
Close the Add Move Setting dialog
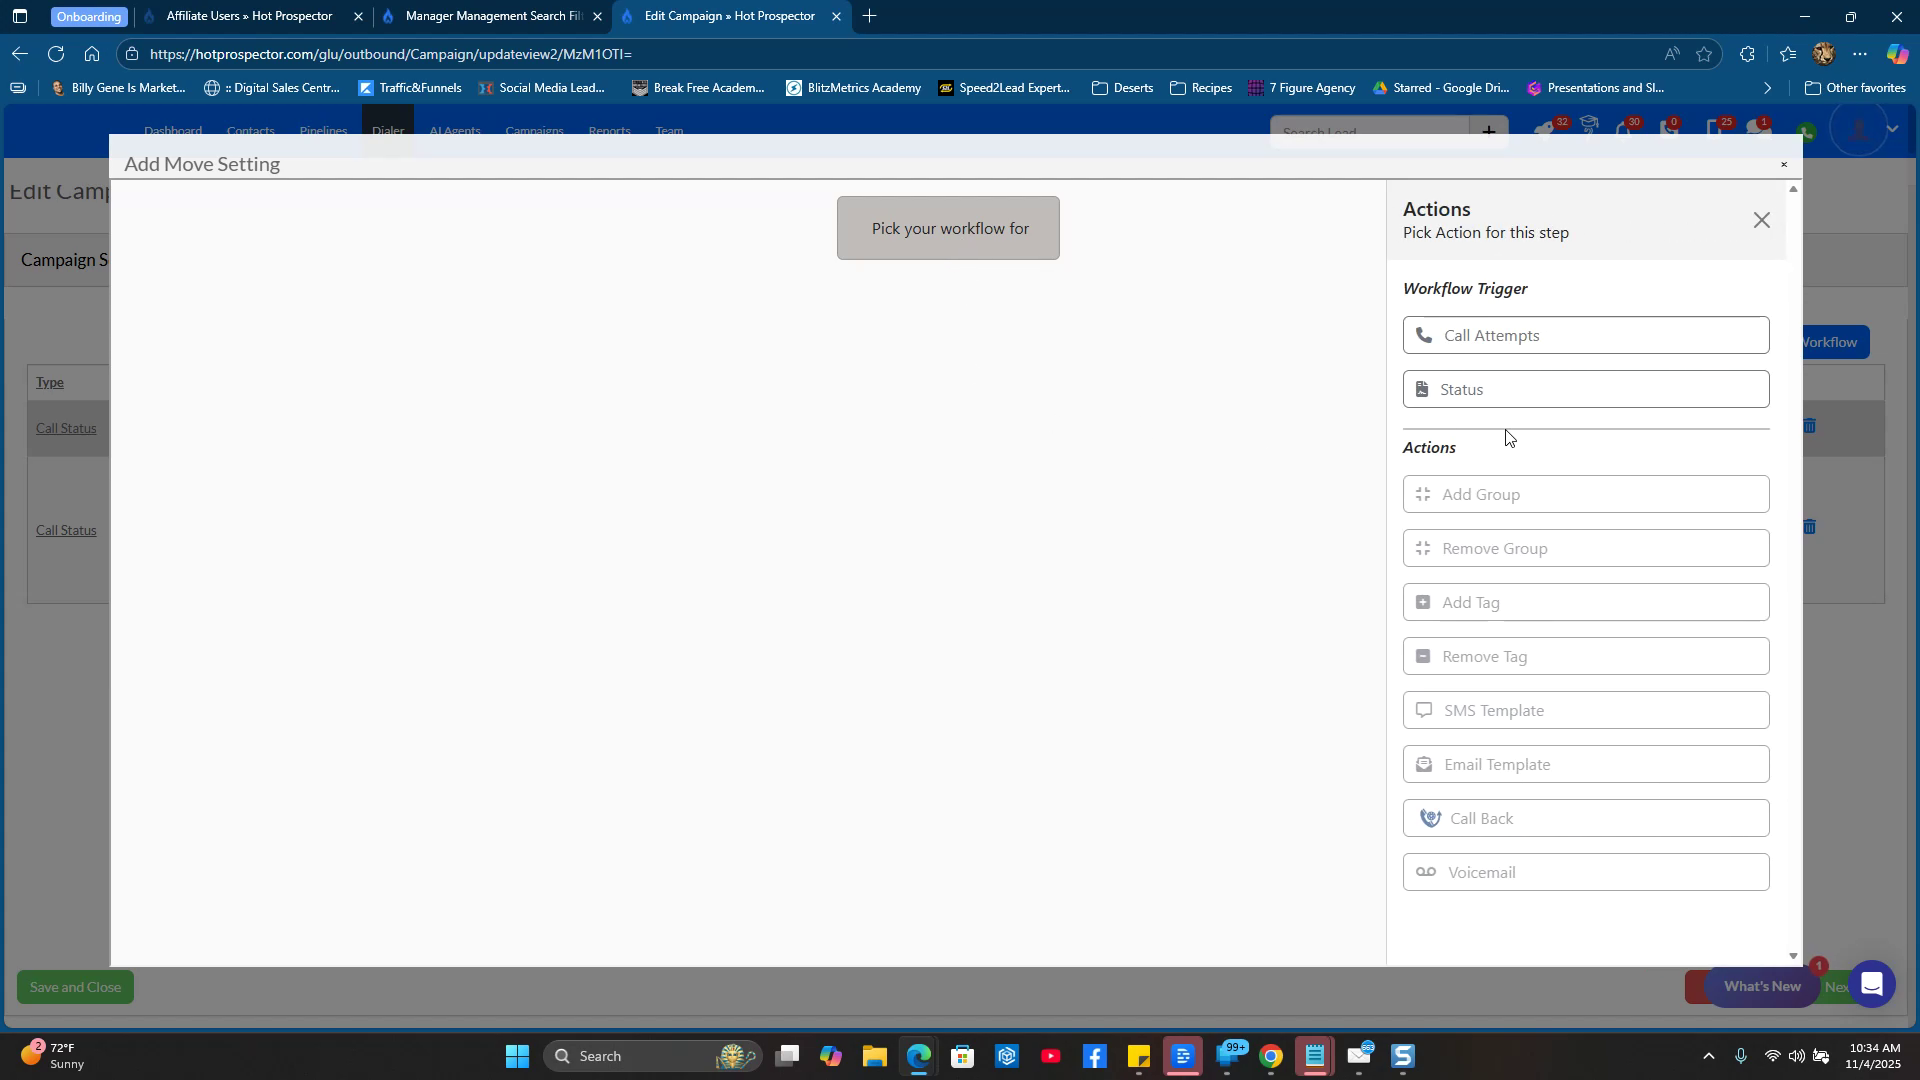1783,165
